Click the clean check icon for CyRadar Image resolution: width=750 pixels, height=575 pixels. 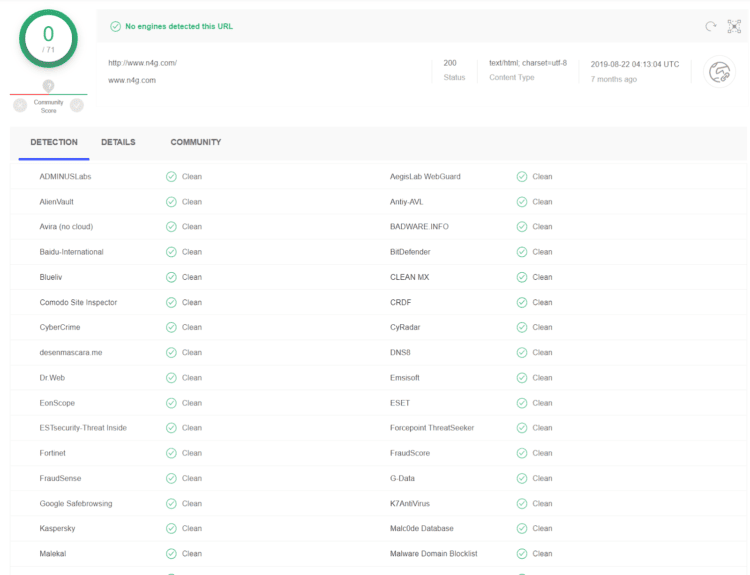point(522,327)
